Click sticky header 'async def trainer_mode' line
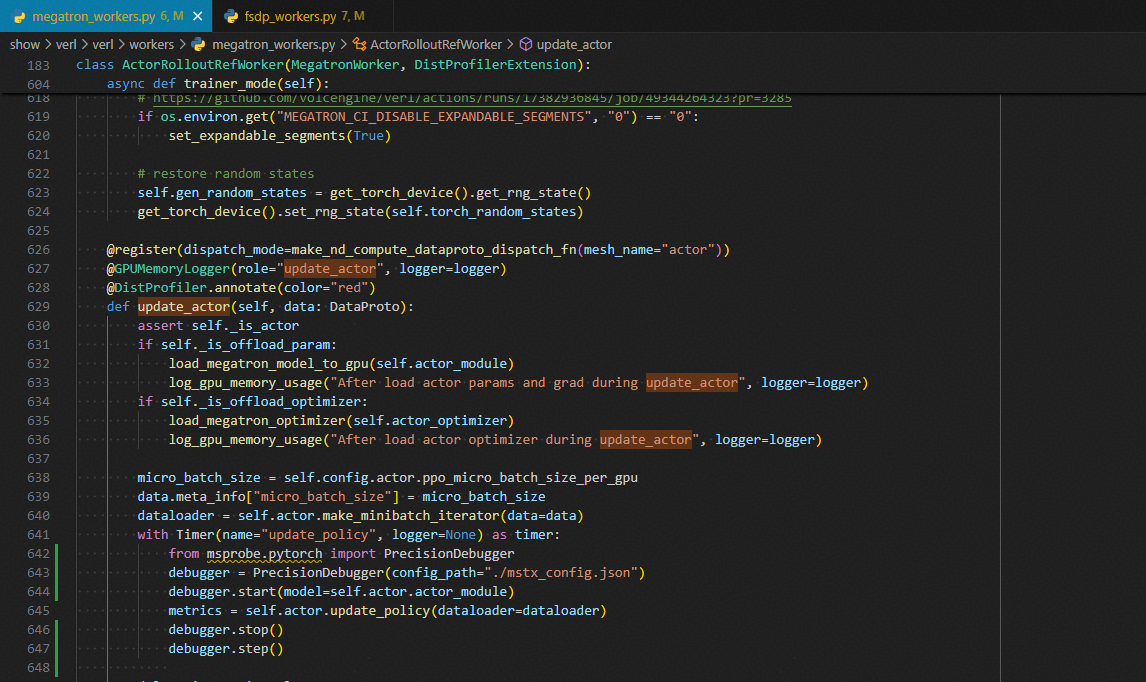 point(218,83)
